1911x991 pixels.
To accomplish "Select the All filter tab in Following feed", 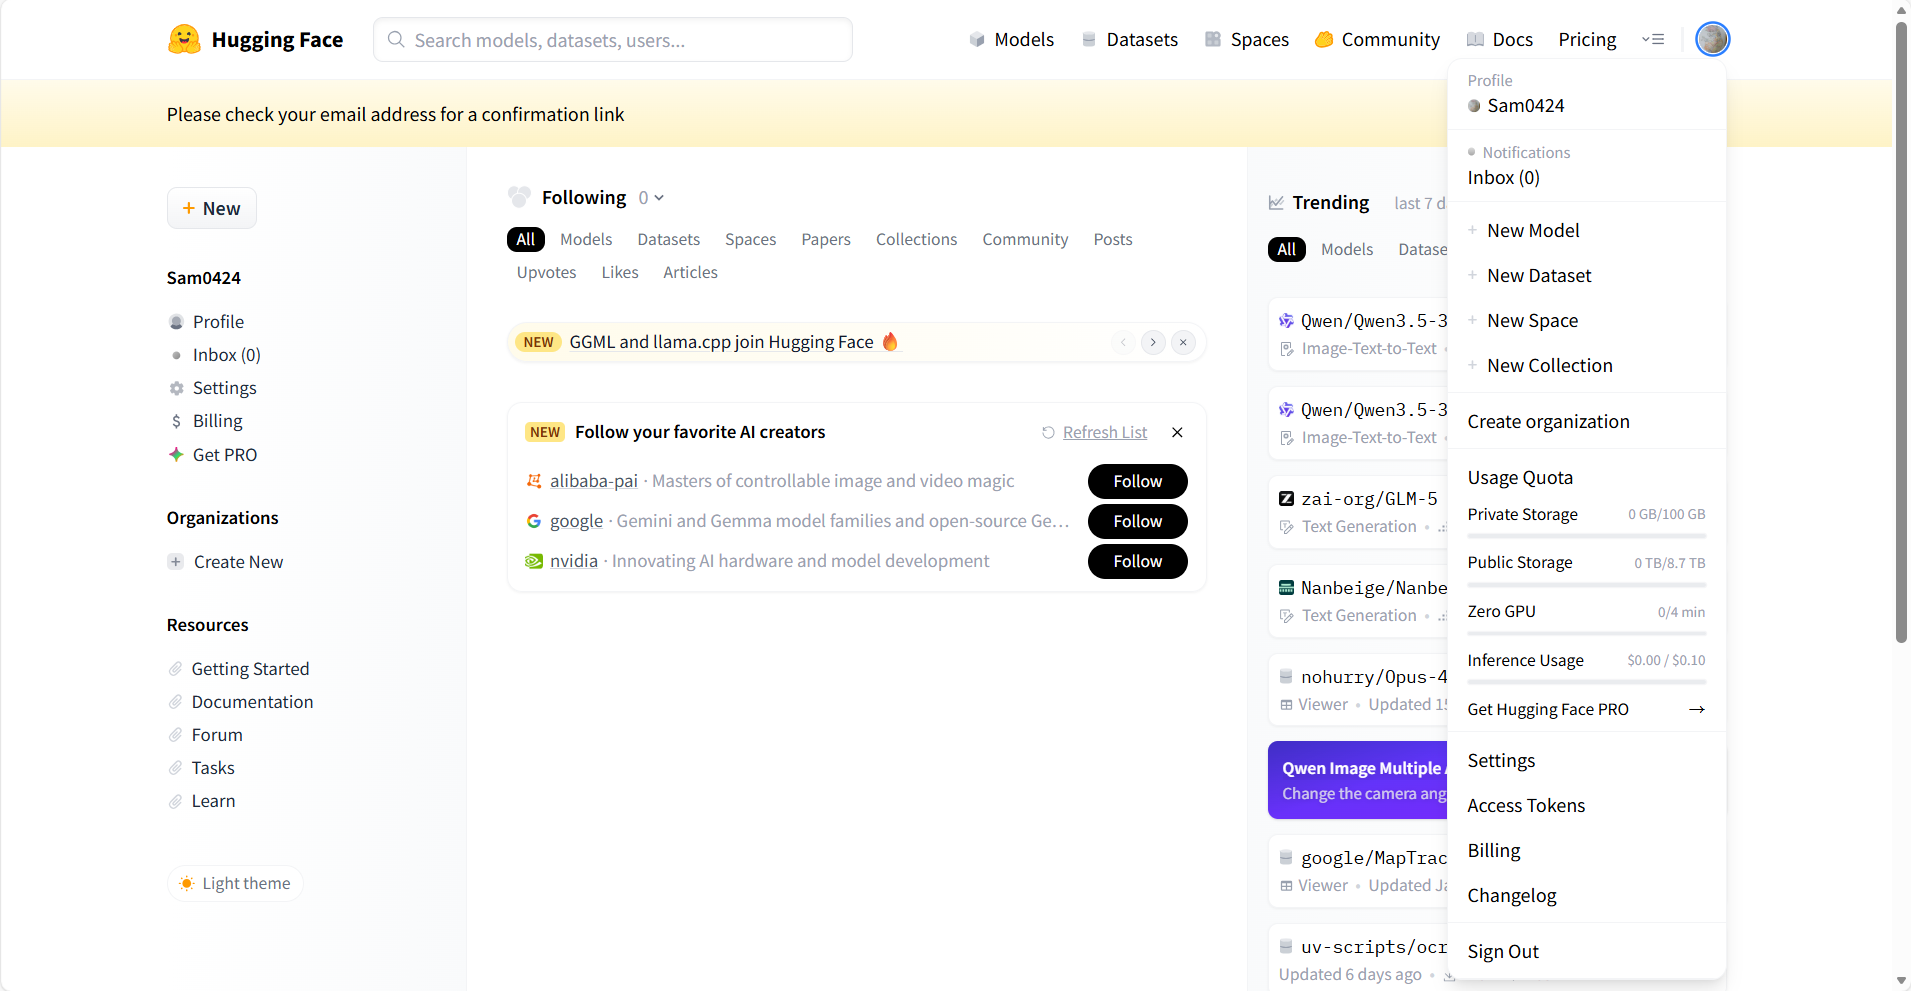I will point(526,240).
